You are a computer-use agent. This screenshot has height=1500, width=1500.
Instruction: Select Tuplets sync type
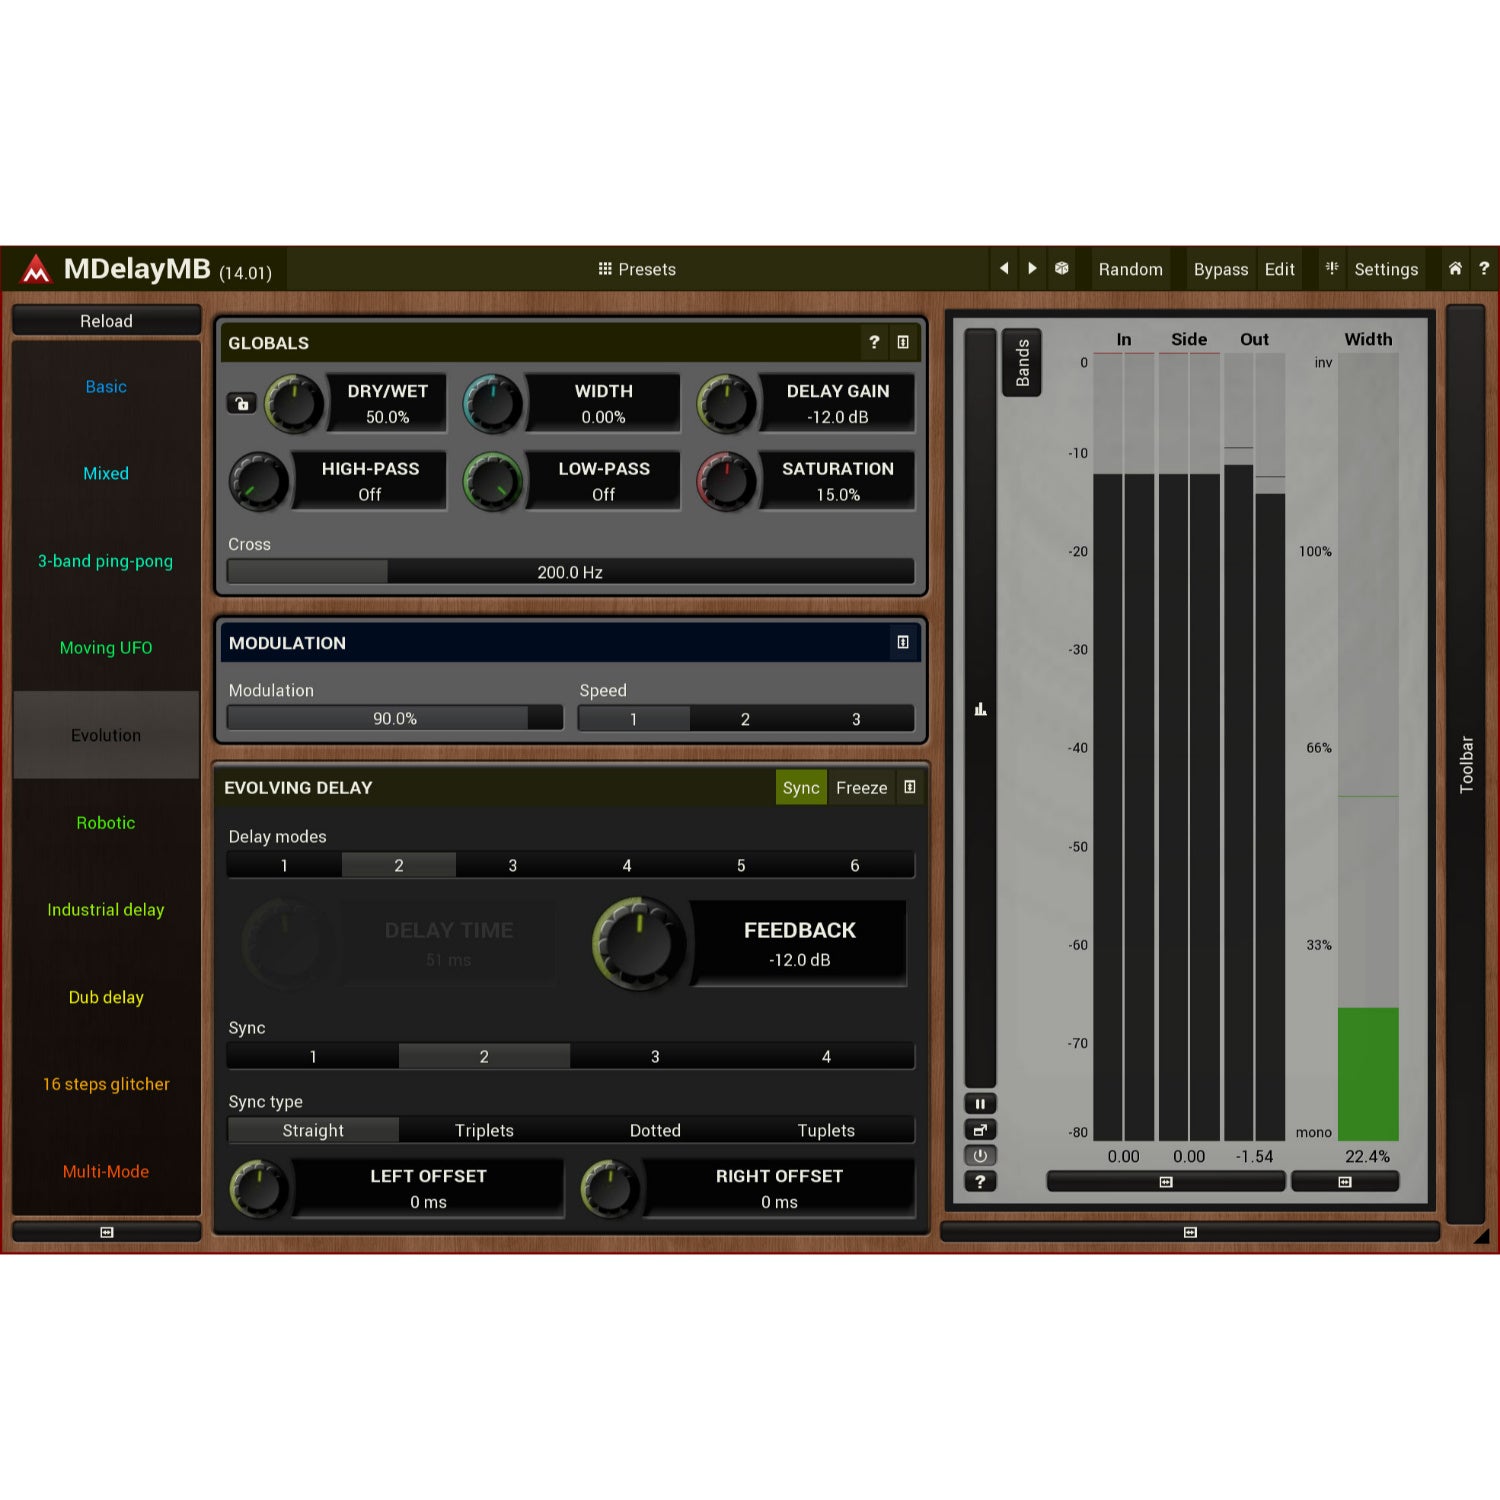[826, 1130]
